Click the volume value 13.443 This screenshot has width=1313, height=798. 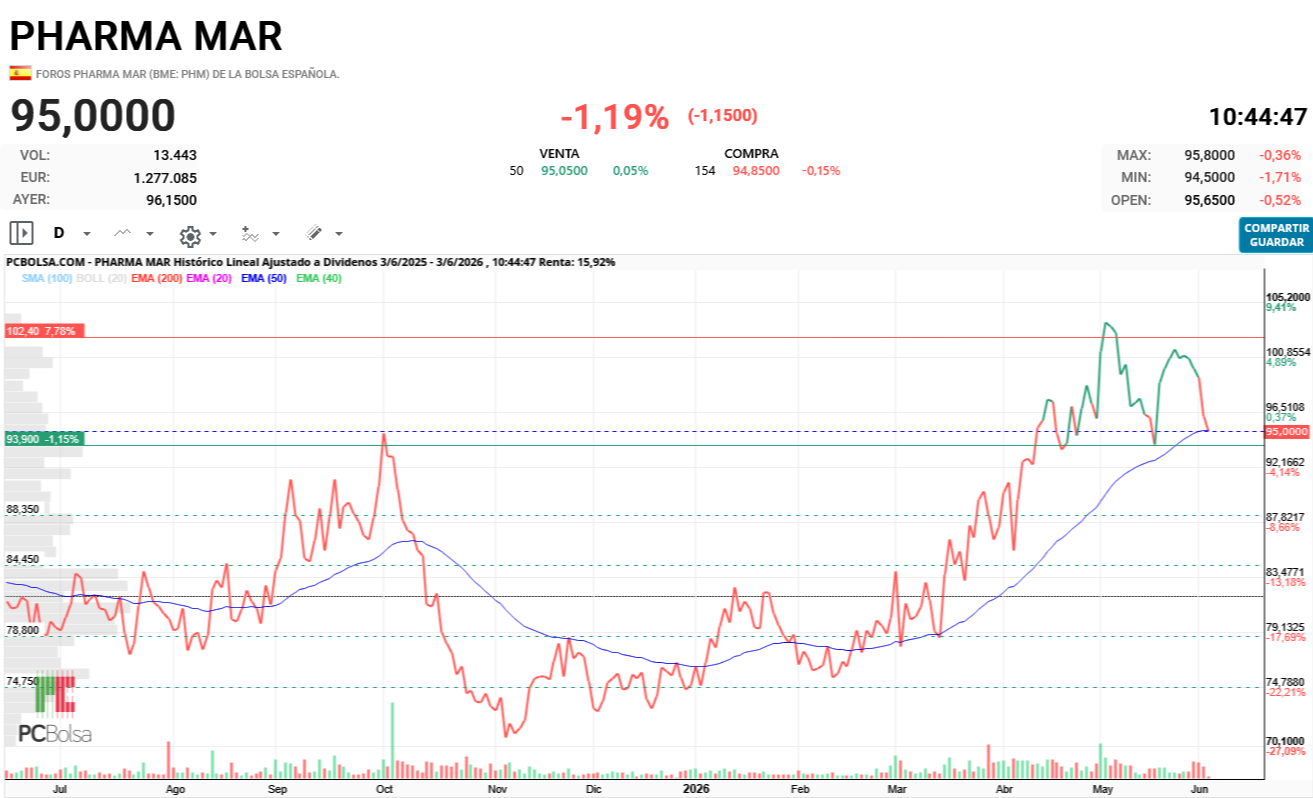(x=175, y=155)
